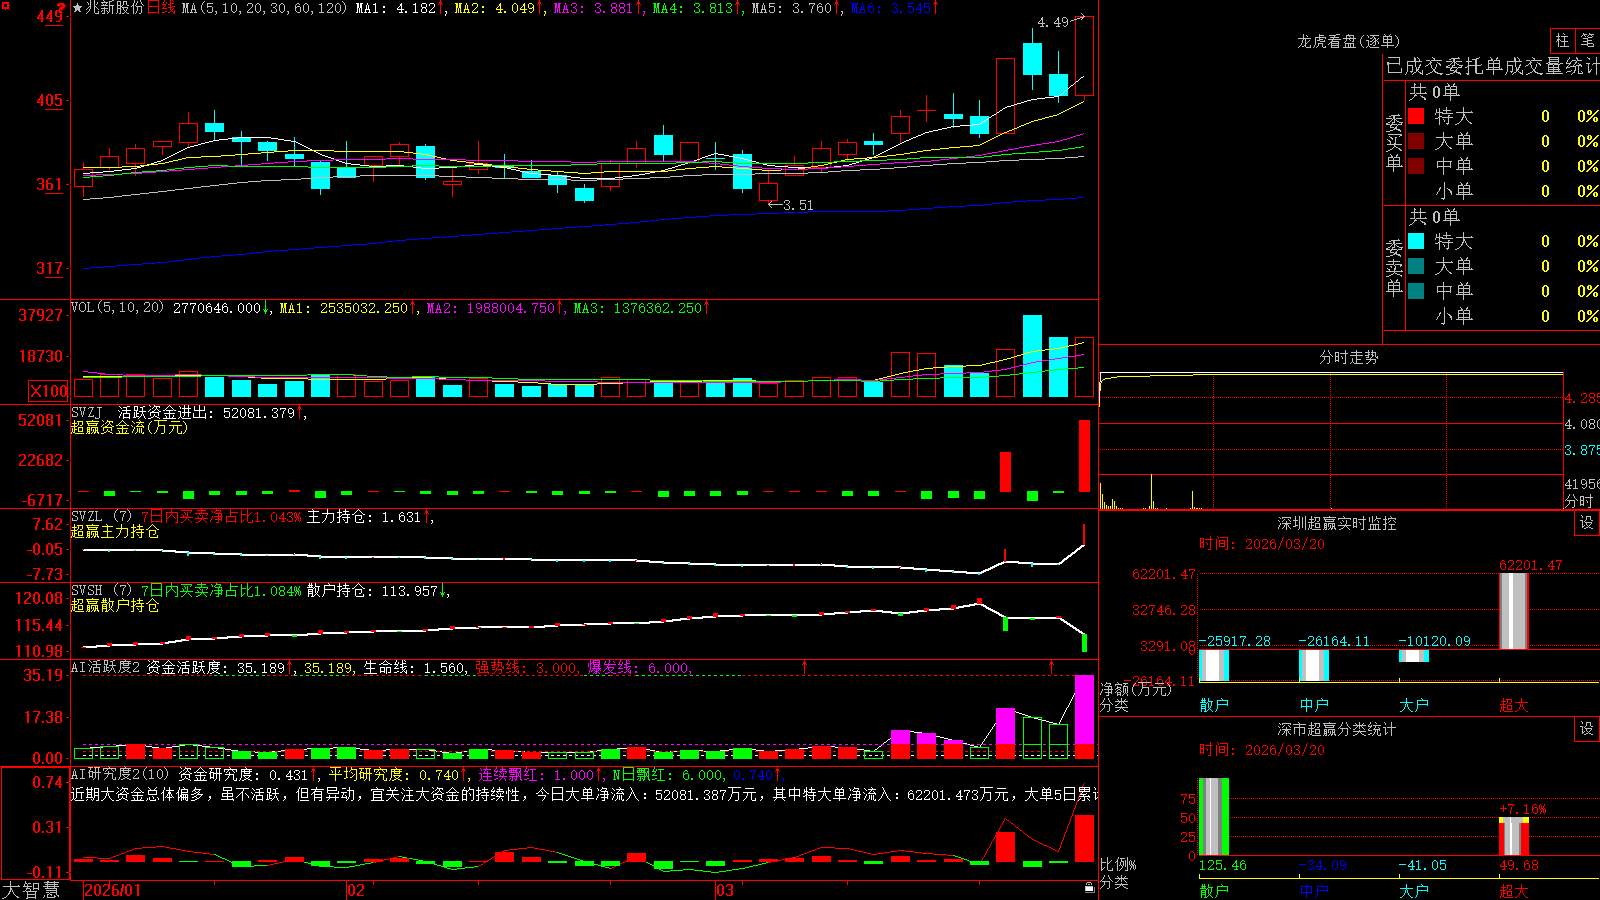The width and height of the screenshot is (1600, 900).
Task: Click the 散户 bar labeled -25917.28
Action: [x=1214, y=665]
